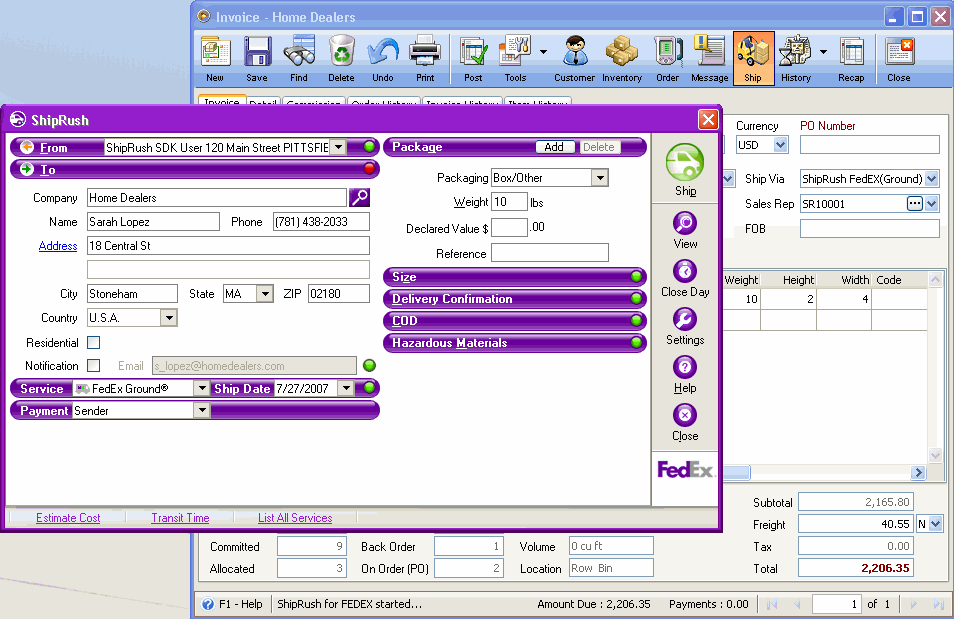
Task: Enable the Notification checkbox
Action: tap(93, 365)
